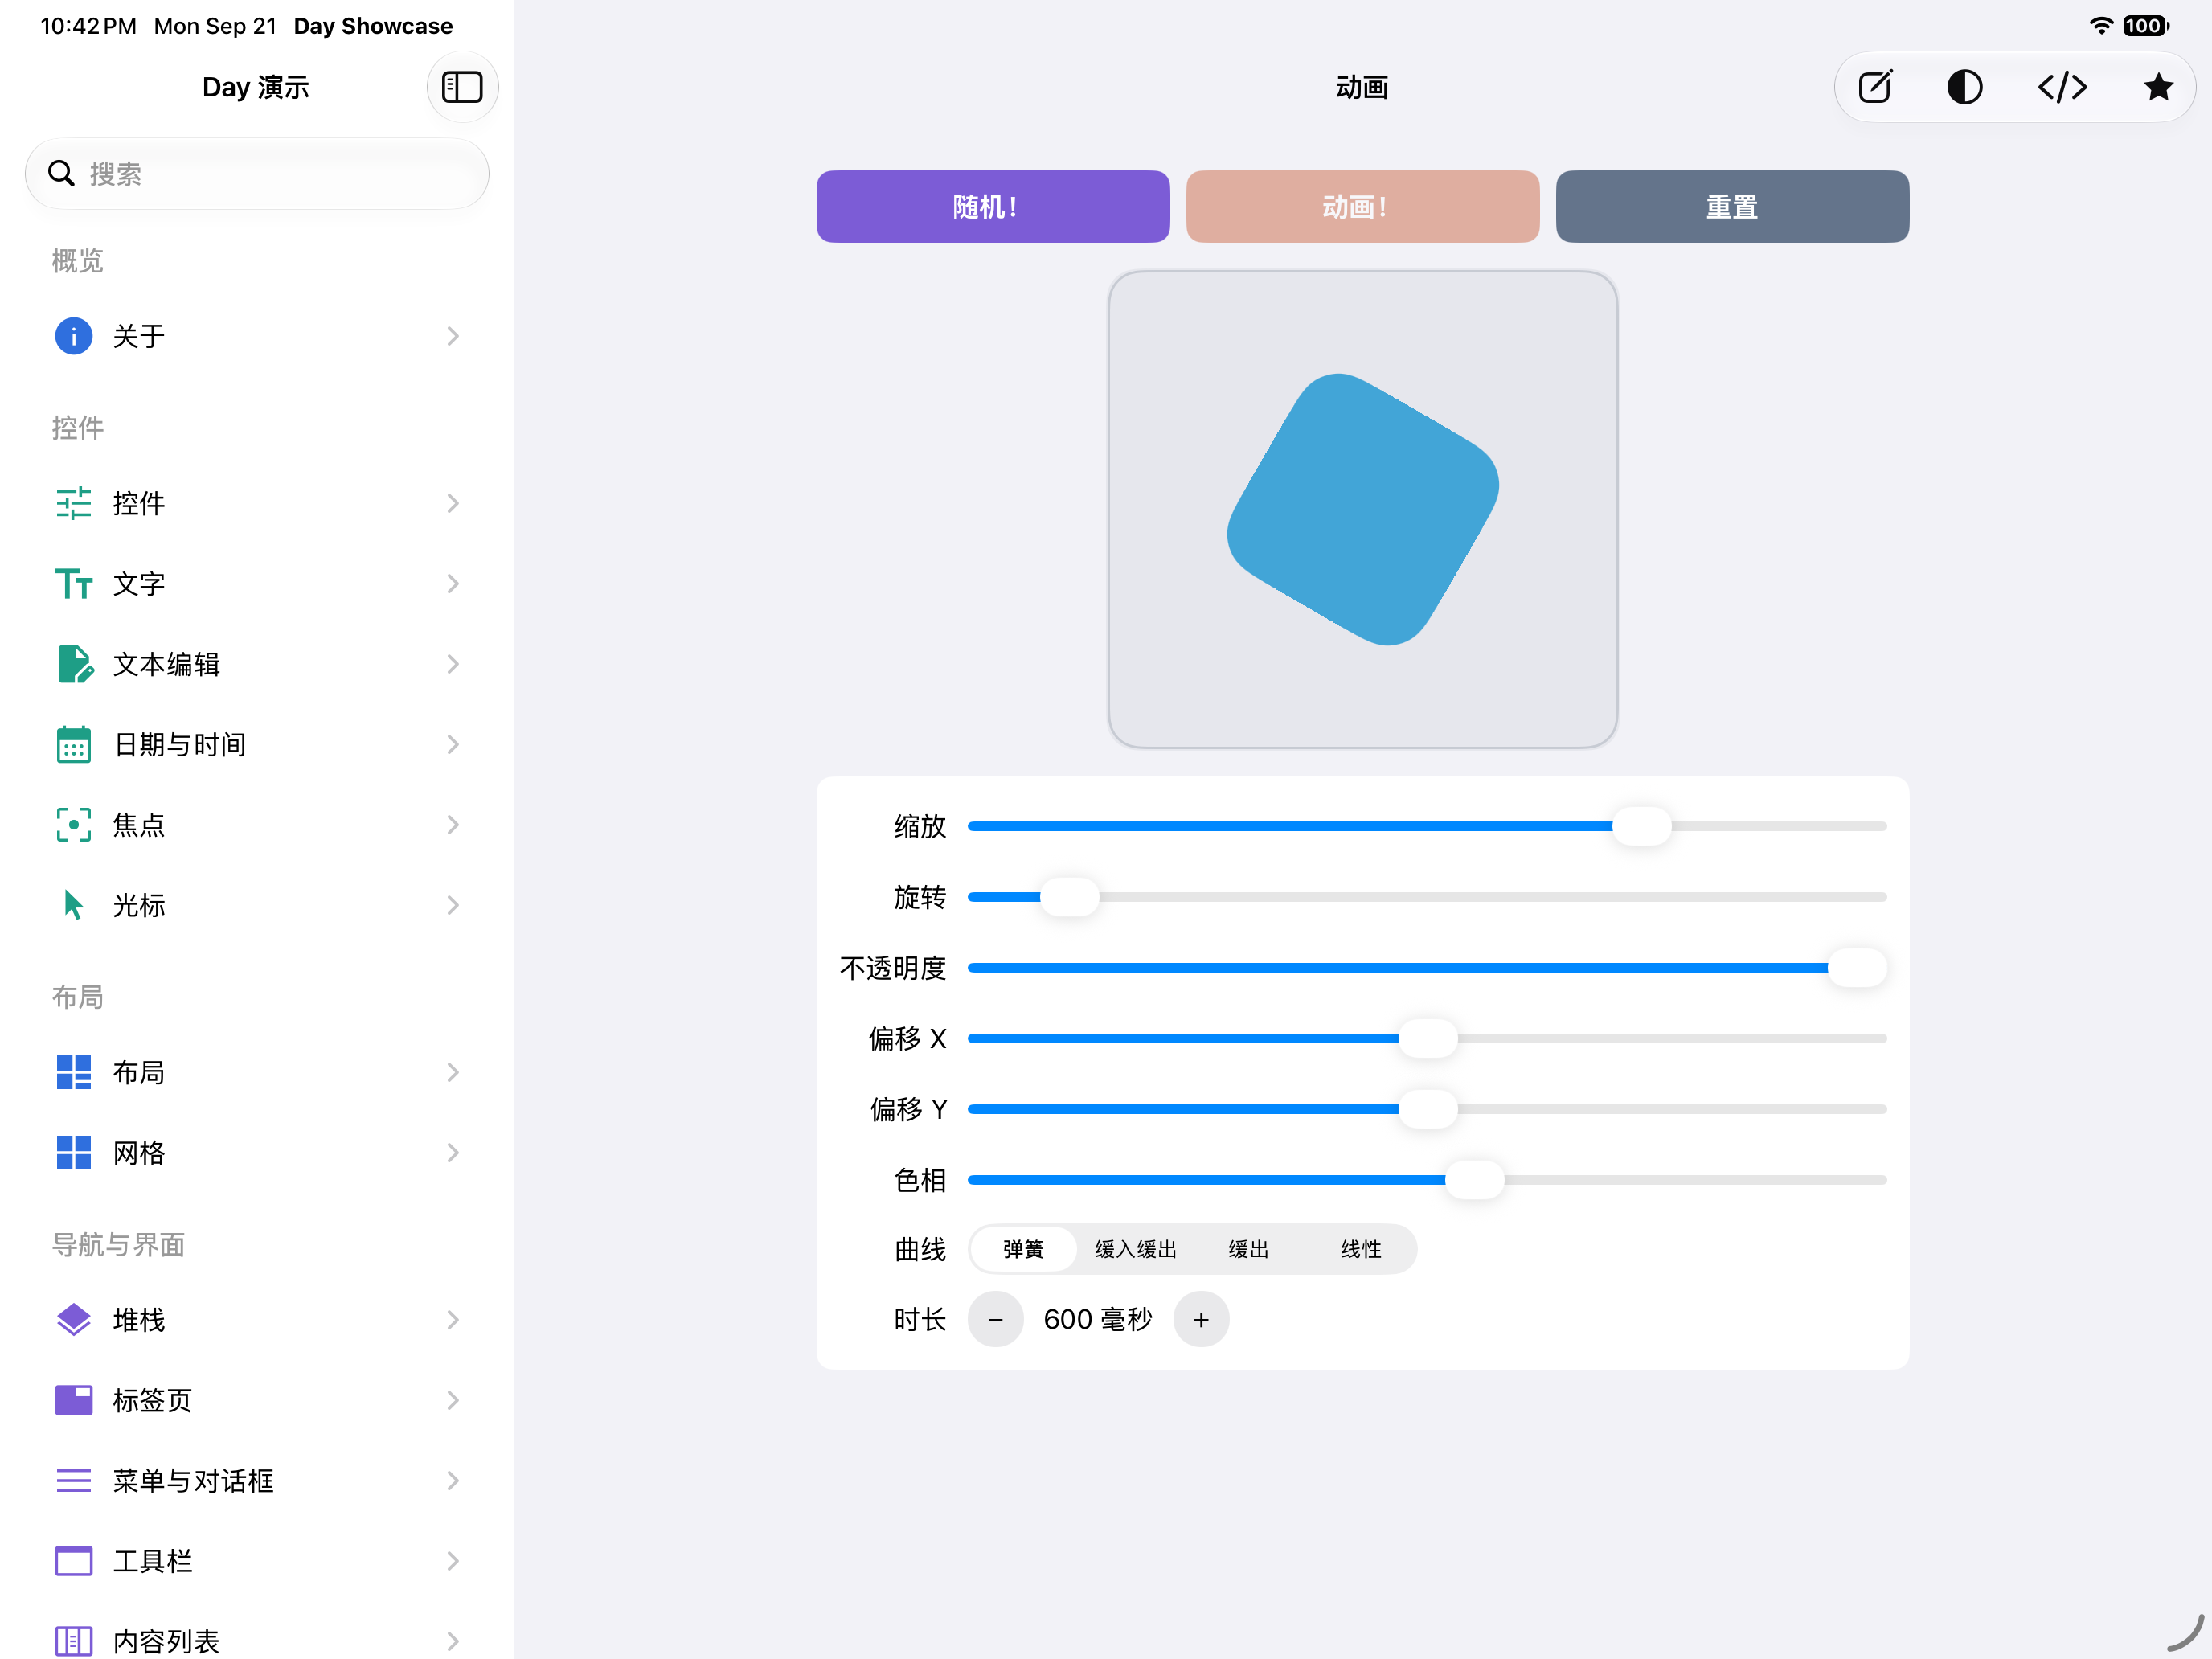Open the 堆栈 sidebar item
Viewport: 2212px width, 1659px height.
coord(257,1320)
